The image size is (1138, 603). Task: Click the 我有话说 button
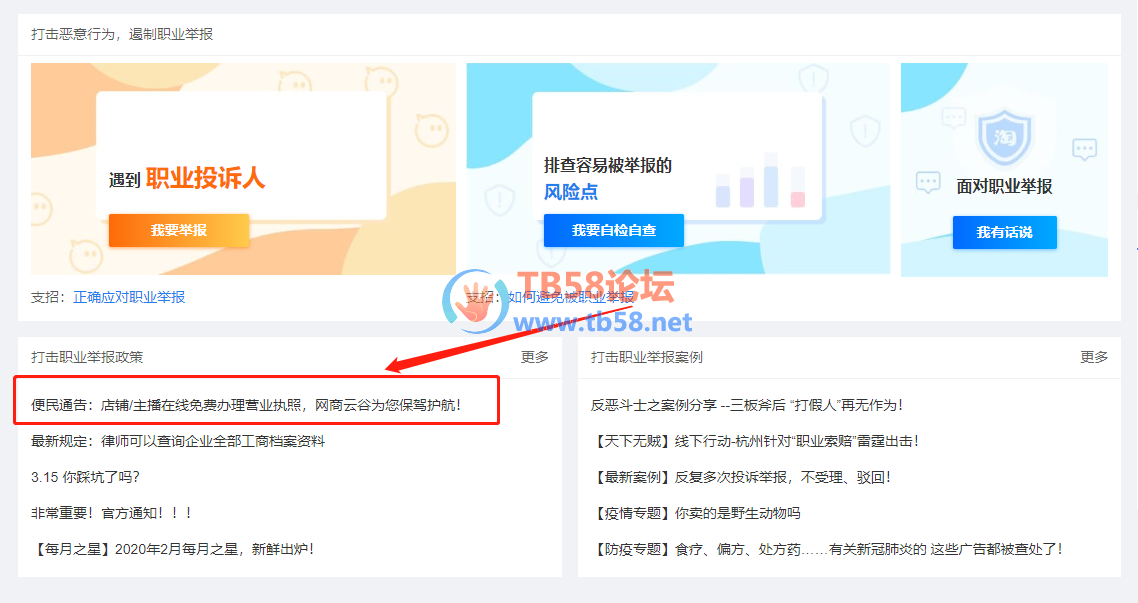tap(1004, 232)
